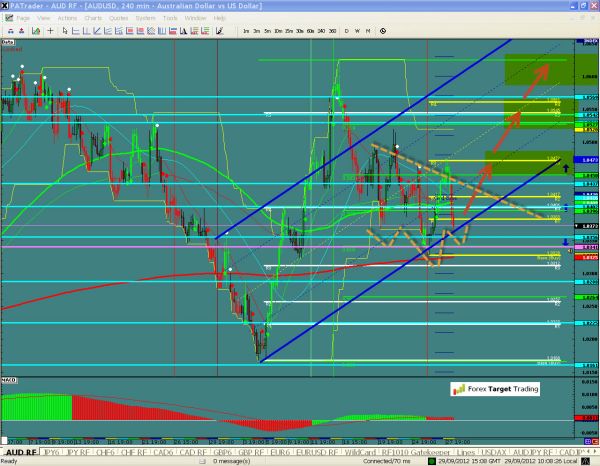Click the MACD indicator panel label
The width and height of the screenshot is (600, 466).
(x=9, y=379)
